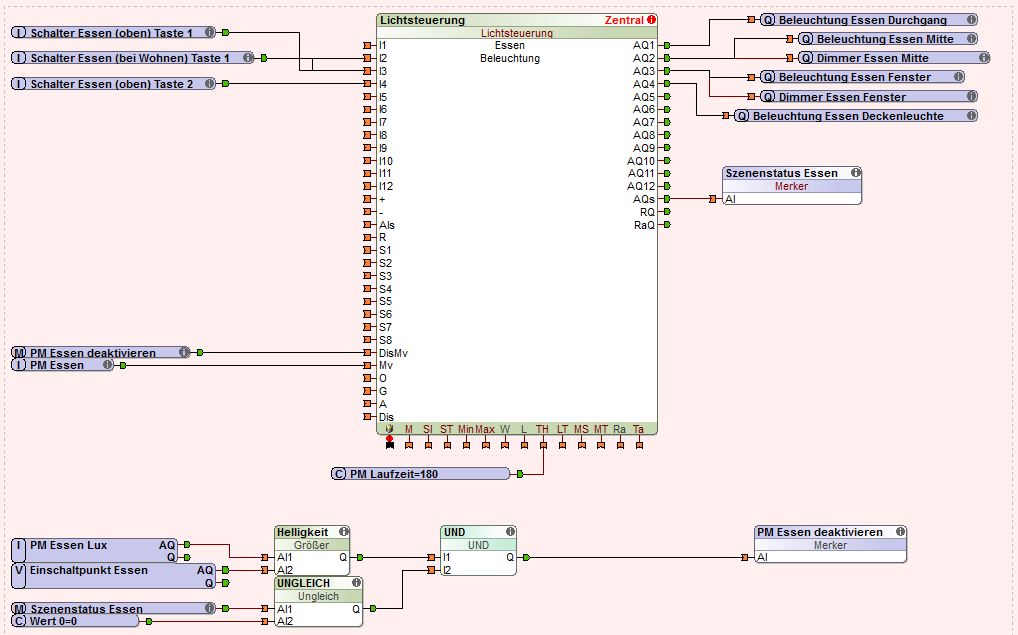1018x635 pixels.
Task: Click the MT parameter connector
Action: tap(601, 445)
